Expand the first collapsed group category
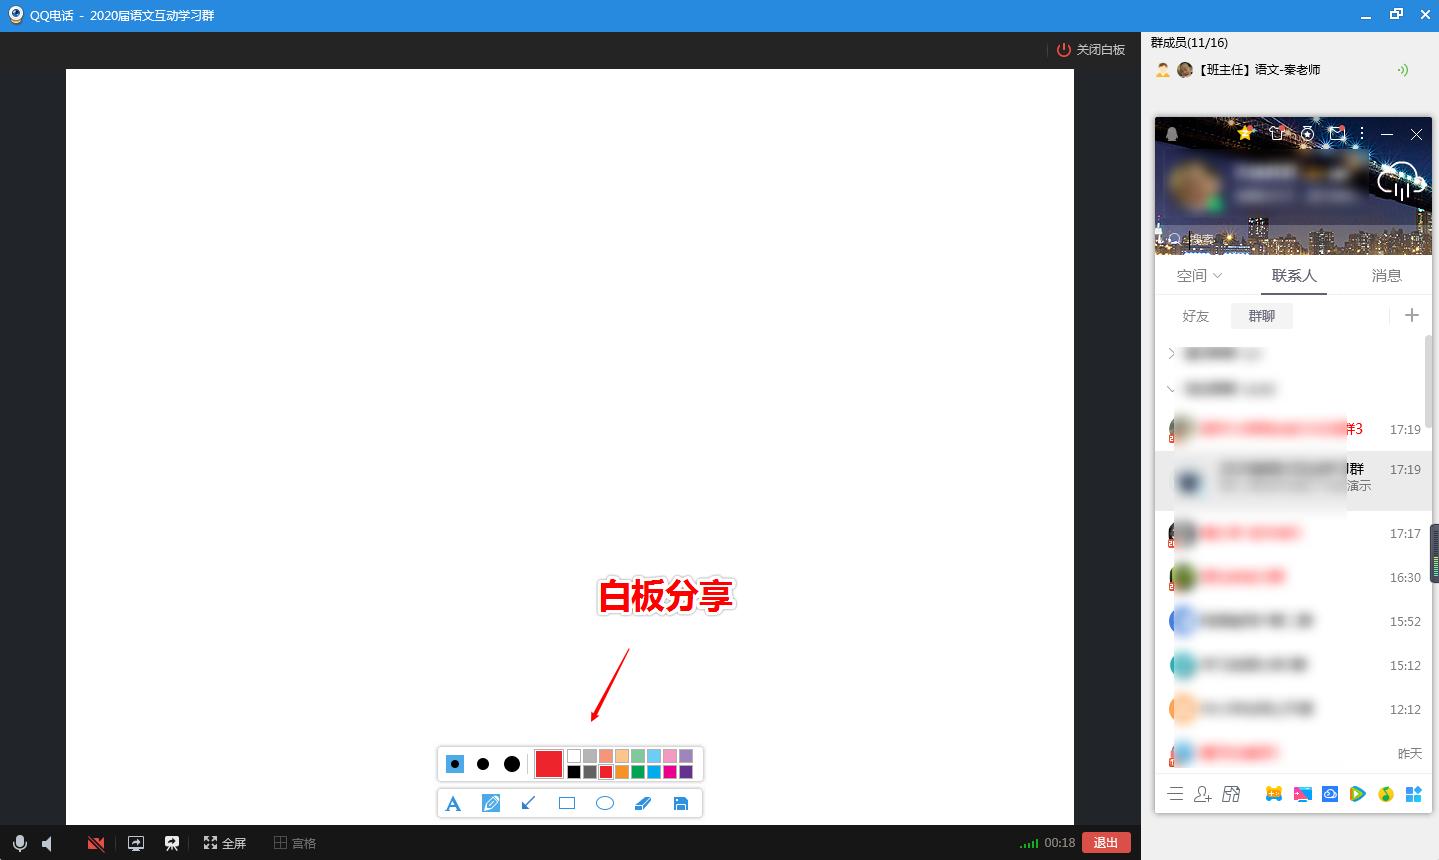Screen dimensions: 1439x860 tap(1171, 353)
